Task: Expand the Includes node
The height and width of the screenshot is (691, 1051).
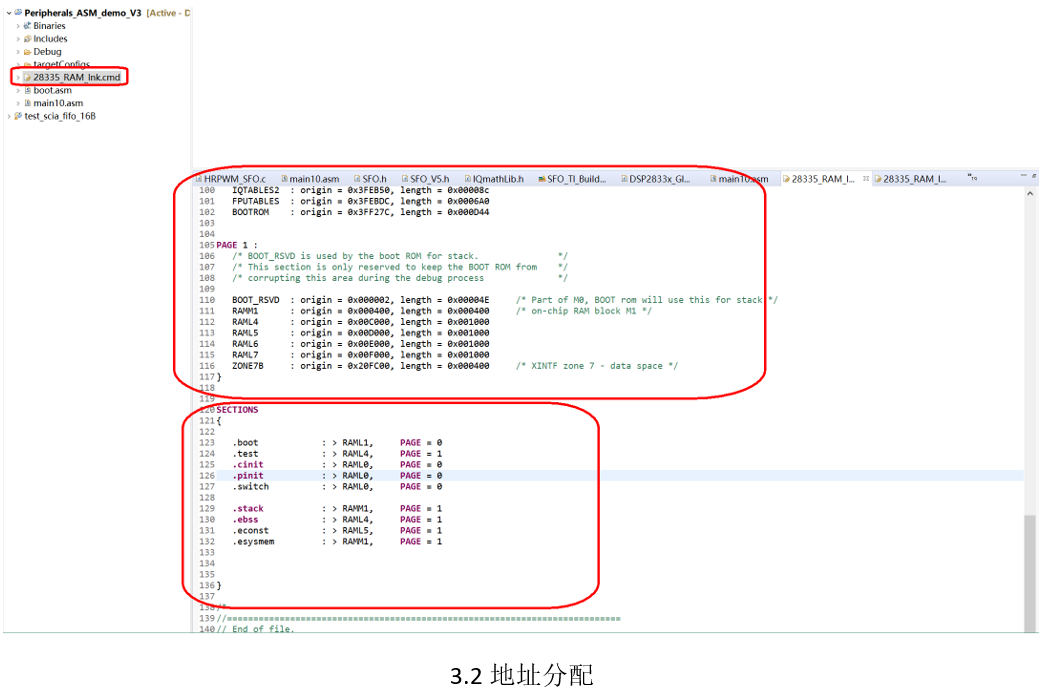Action: [x=18, y=39]
